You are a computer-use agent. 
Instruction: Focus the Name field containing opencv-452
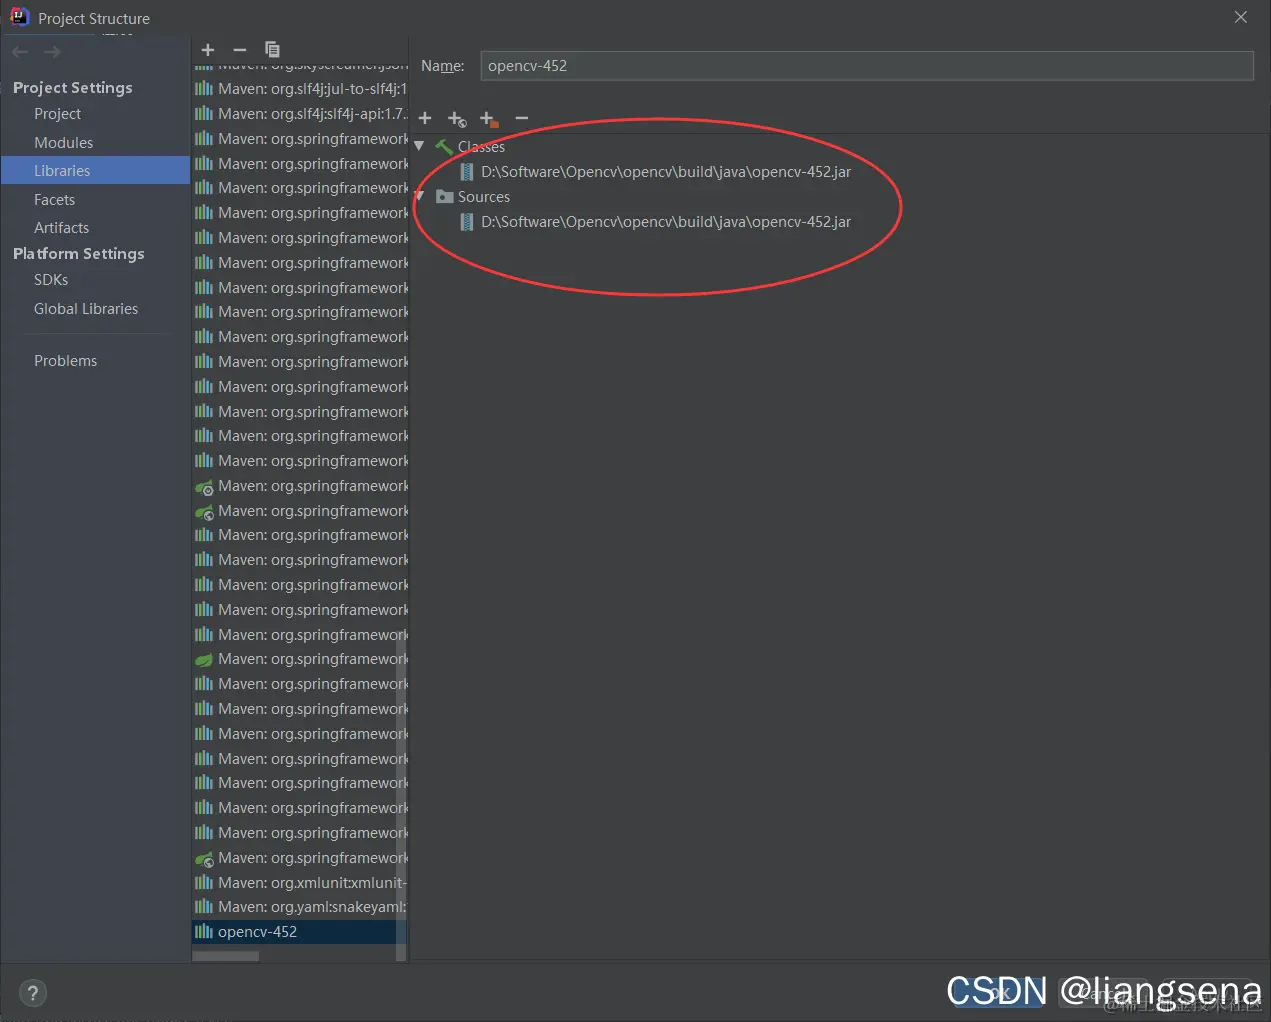coord(867,66)
